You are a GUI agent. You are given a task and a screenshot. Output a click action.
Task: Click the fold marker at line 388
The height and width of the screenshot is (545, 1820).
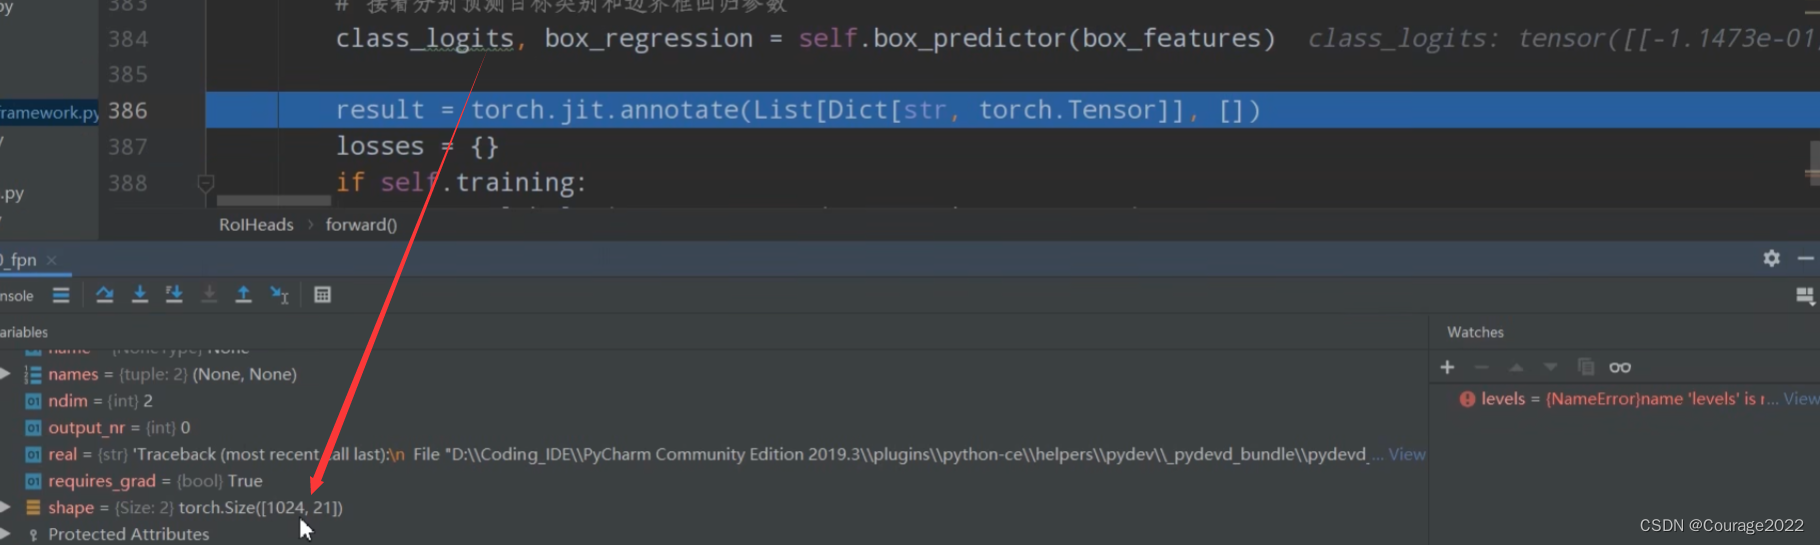(206, 183)
